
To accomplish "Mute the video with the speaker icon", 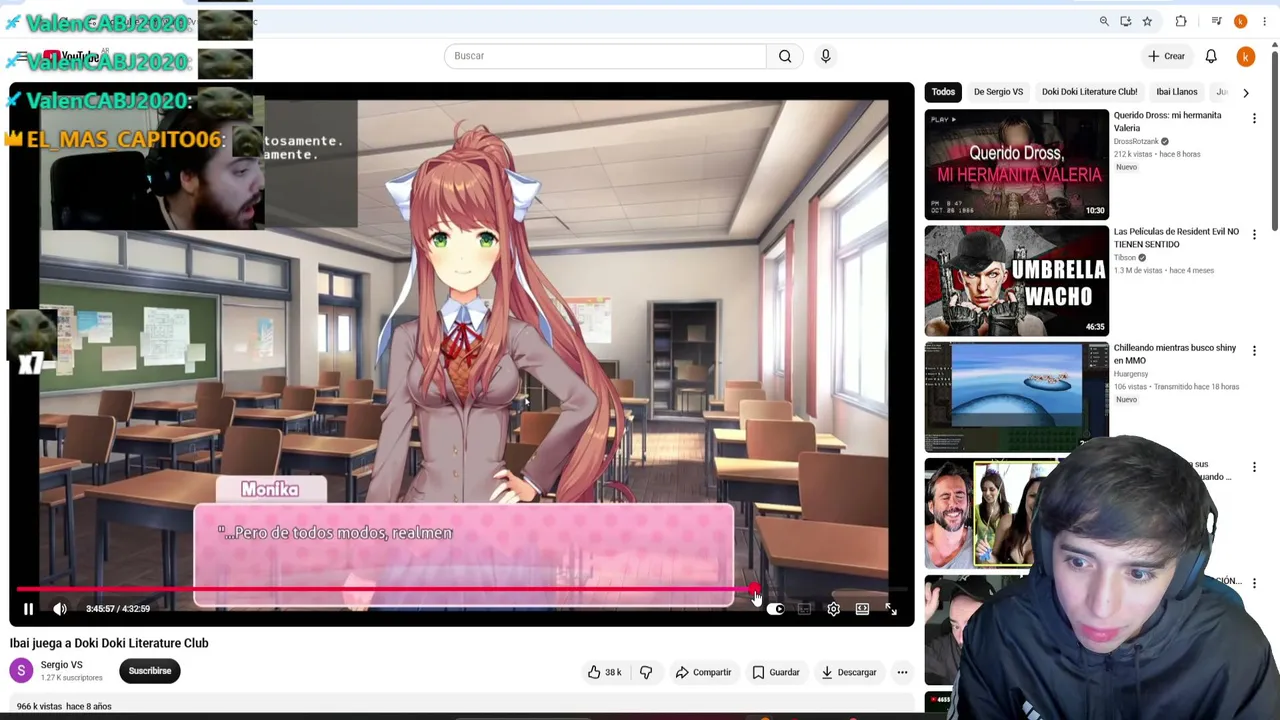I will (60, 609).
